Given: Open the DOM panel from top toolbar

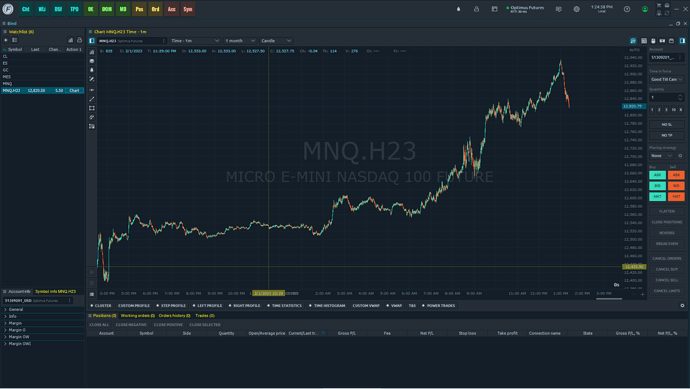Looking at the screenshot, I should click(106, 9).
